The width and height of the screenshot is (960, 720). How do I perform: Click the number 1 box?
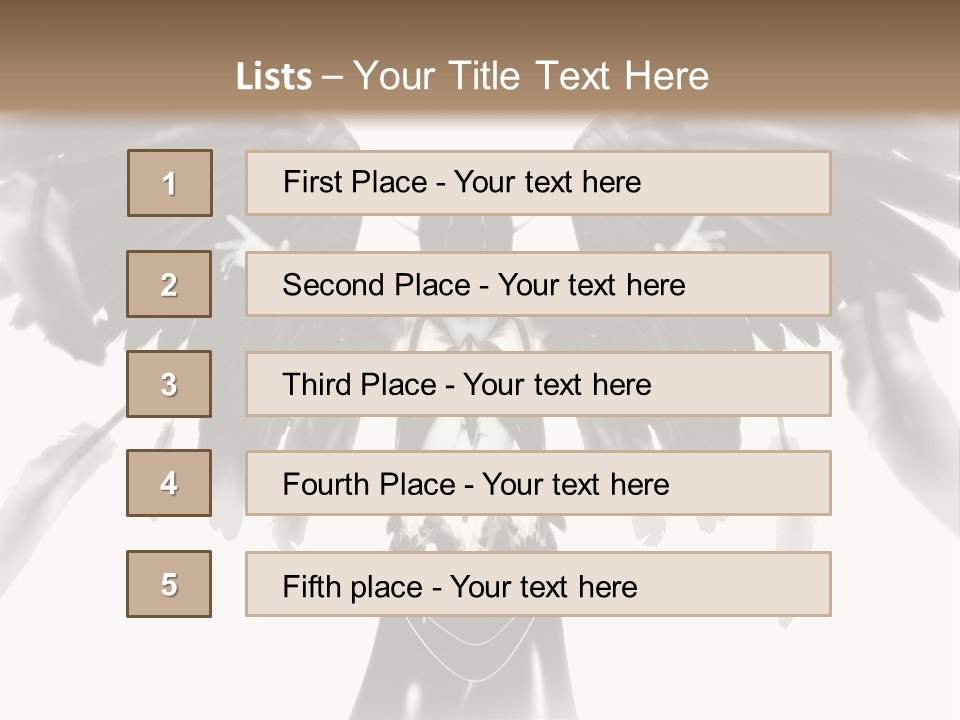170,183
